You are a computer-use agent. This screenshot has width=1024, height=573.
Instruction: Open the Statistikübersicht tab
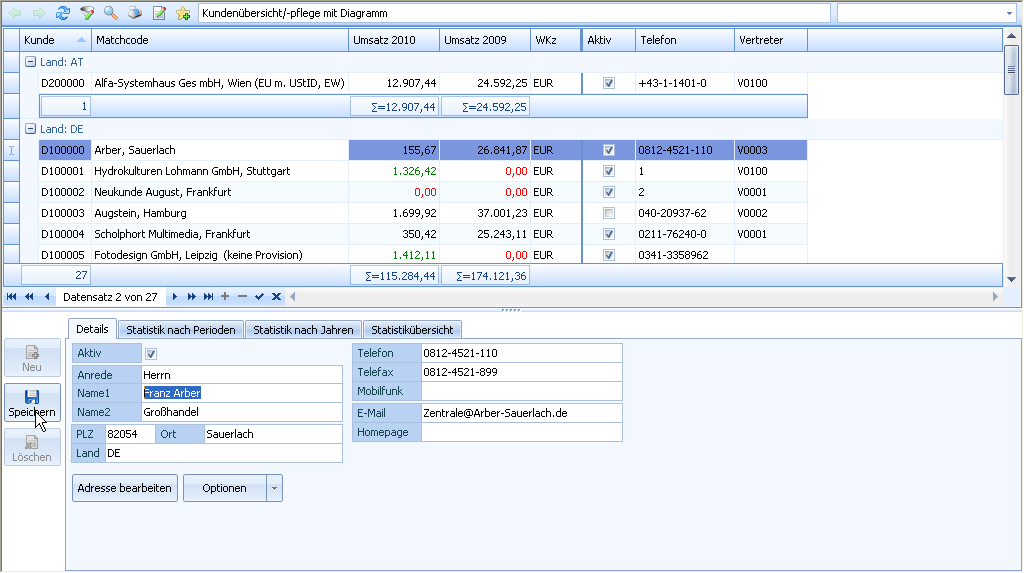pos(412,330)
